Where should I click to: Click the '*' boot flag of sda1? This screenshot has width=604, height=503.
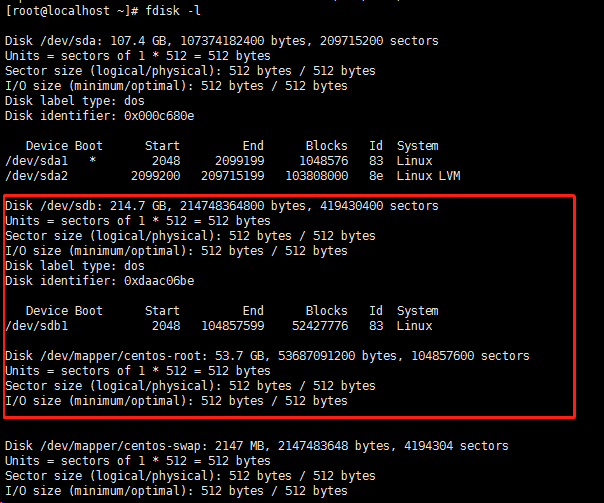[92, 159]
